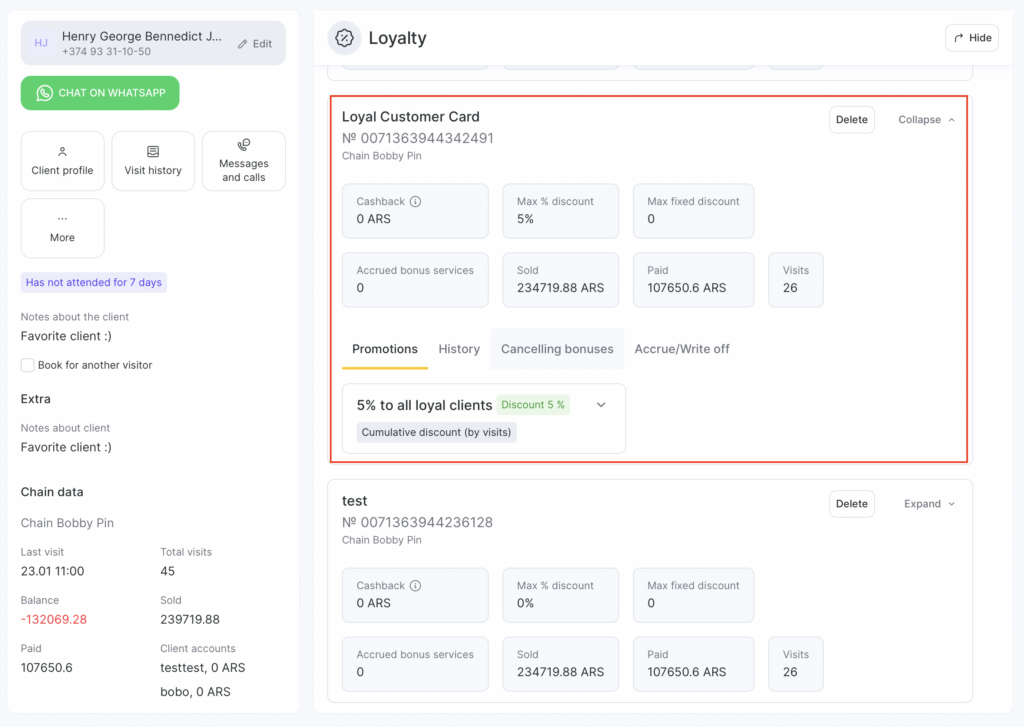Hide the Loyalty panel
Viewport: 1024px width, 727px height.
click(971, 38)
